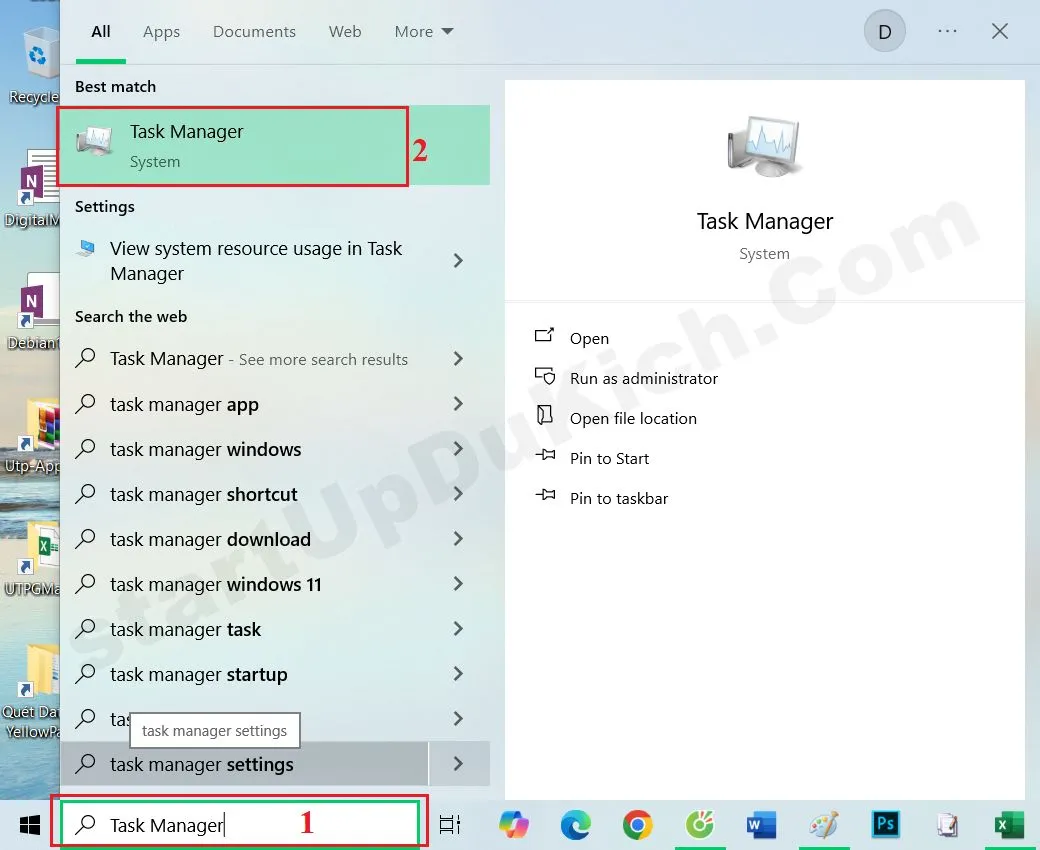Expand the More filter dropdown

click(x=423, y=31)
